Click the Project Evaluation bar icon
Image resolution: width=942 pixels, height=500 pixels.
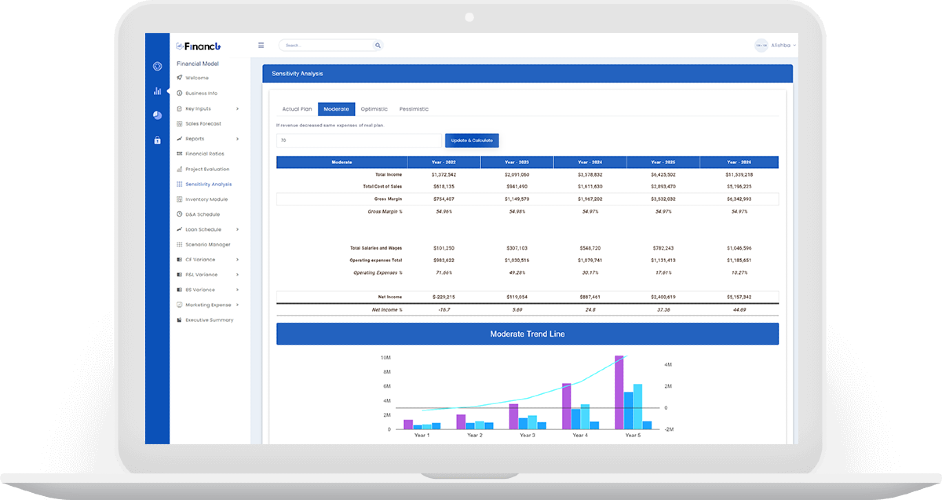click(179, 169)
